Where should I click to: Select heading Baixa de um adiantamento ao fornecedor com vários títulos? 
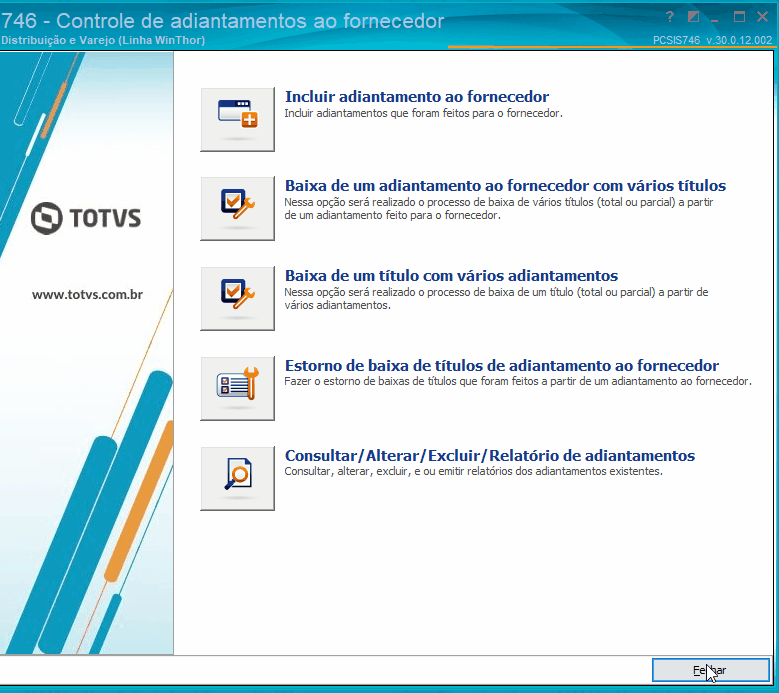coord(505,185)
